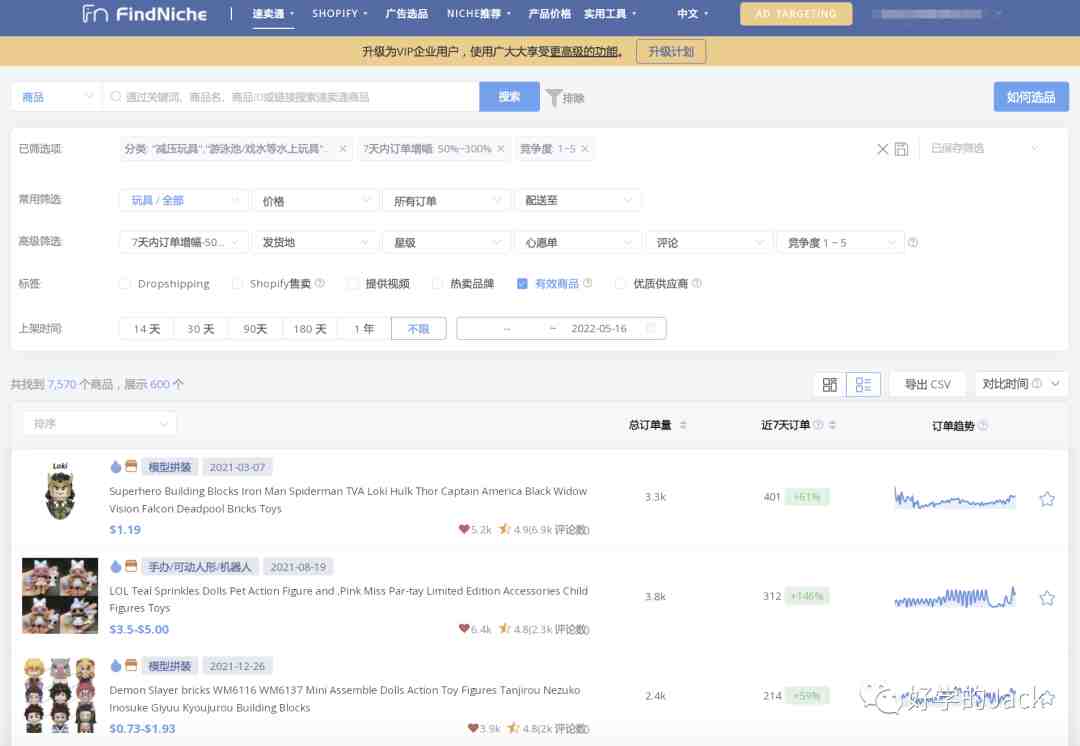Open the Loki figure product thumbnail

[x=60, y=490]
